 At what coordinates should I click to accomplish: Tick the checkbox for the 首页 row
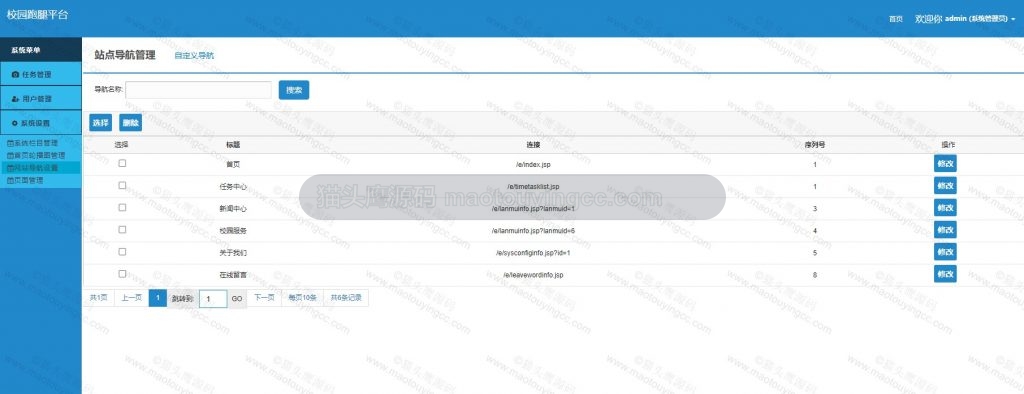pyautogui.click(x=122, y=163)
